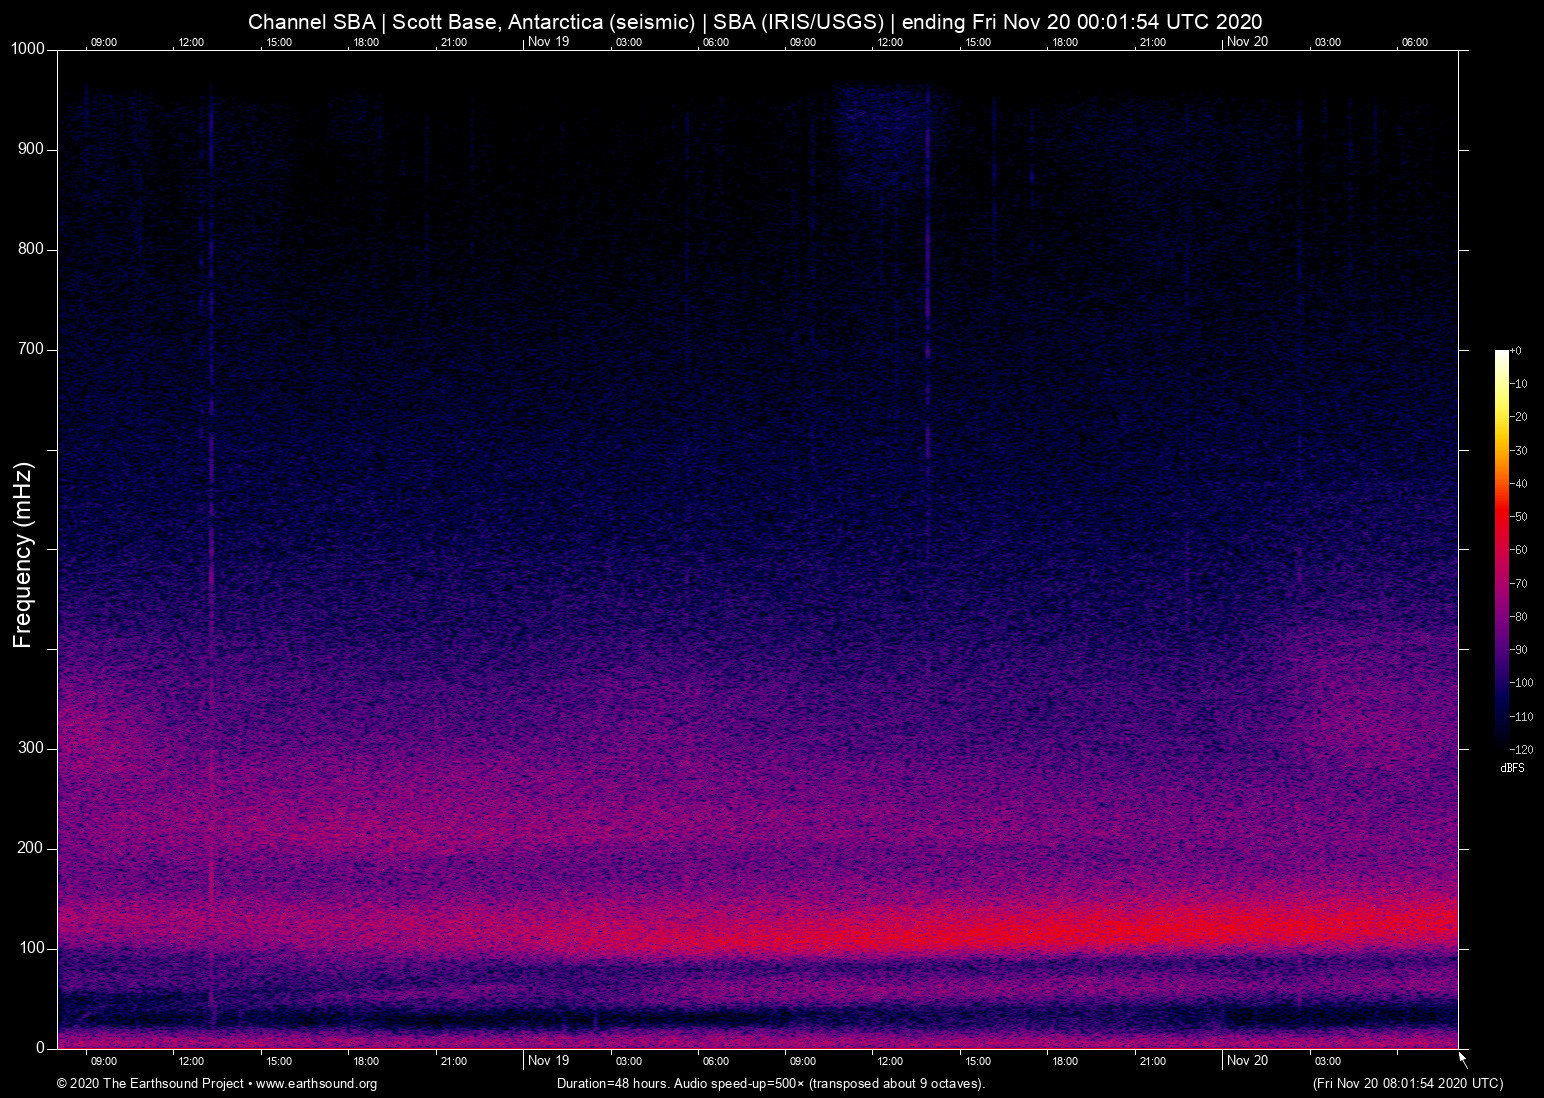Select the Nov 20 label on top time axis
Screen dimensions: 1544x1098
pos(1247,42)
